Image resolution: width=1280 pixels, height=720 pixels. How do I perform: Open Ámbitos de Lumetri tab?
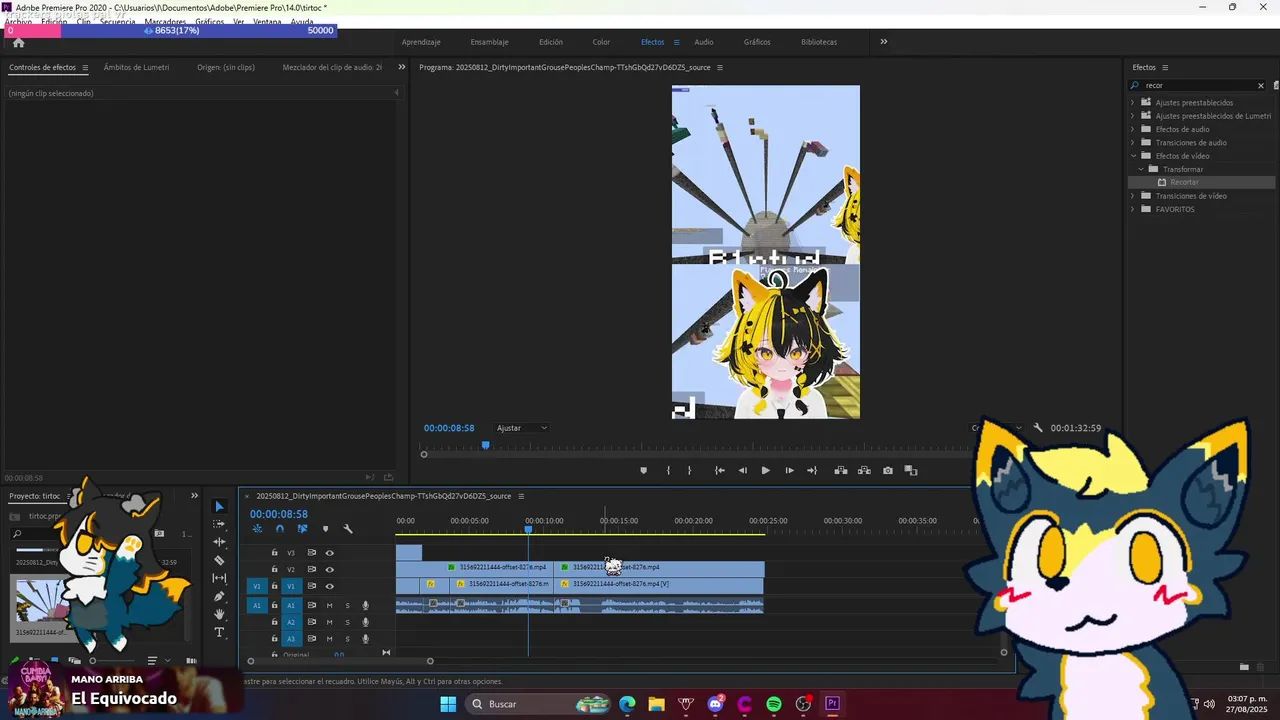click(x=136, y=68)
